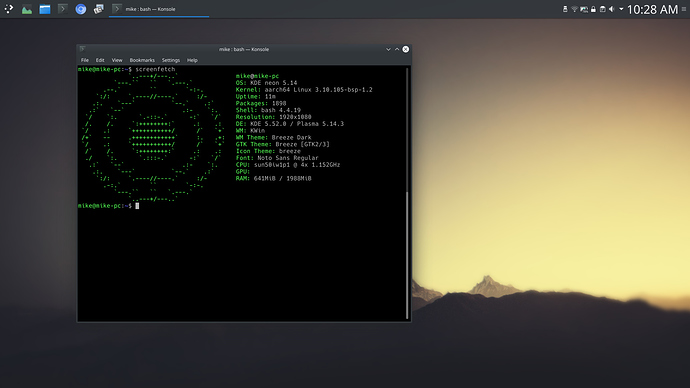Open the Edit menu in Konsole
This screenshot has width=690, height=388.
coord(100,60)
